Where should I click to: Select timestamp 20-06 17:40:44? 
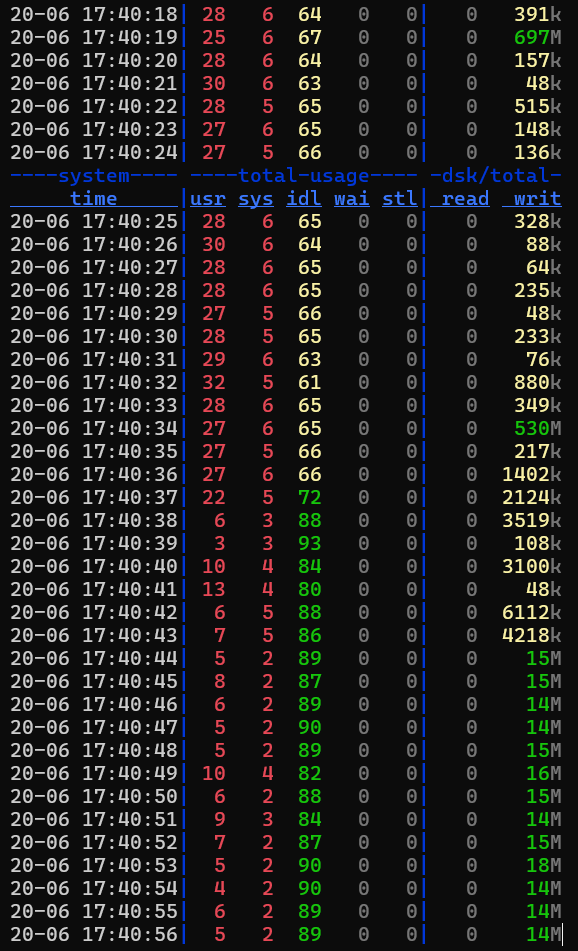[93, 658]
